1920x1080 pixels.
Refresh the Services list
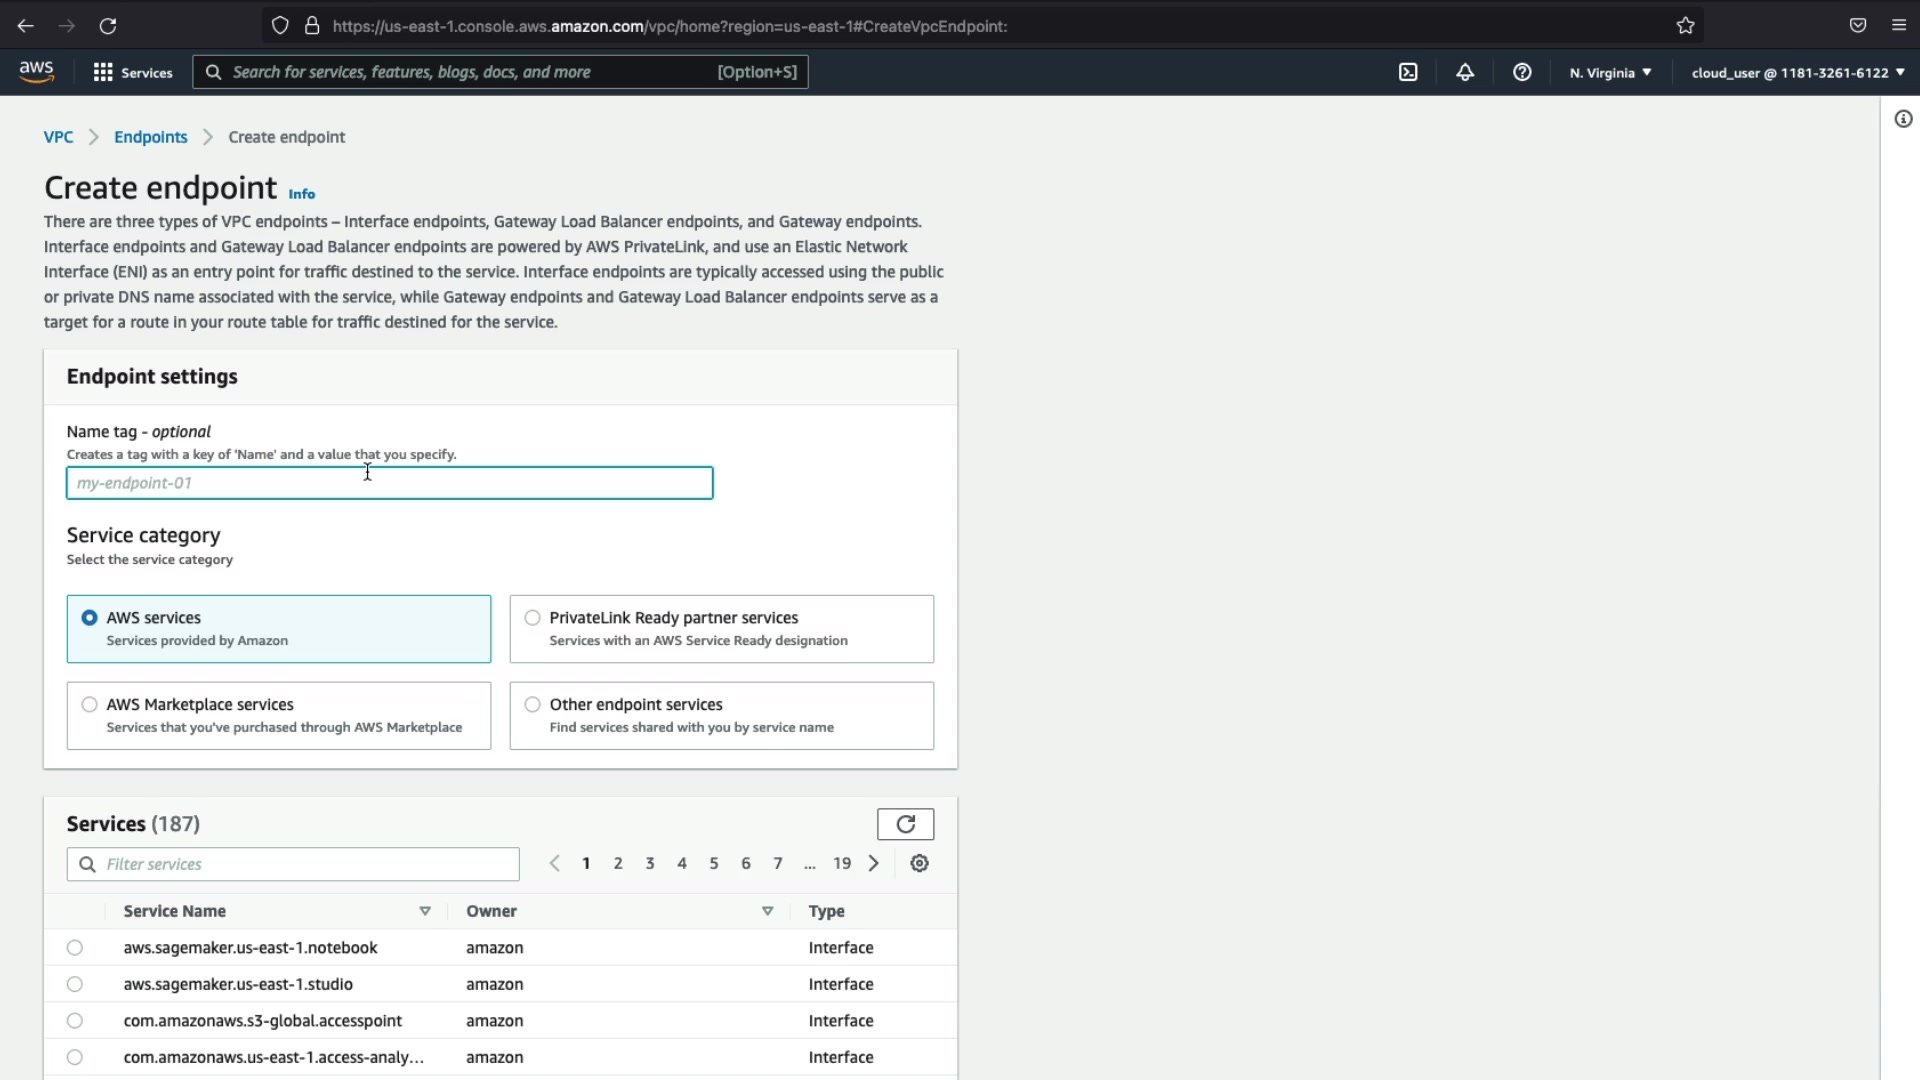pos(905,824)
